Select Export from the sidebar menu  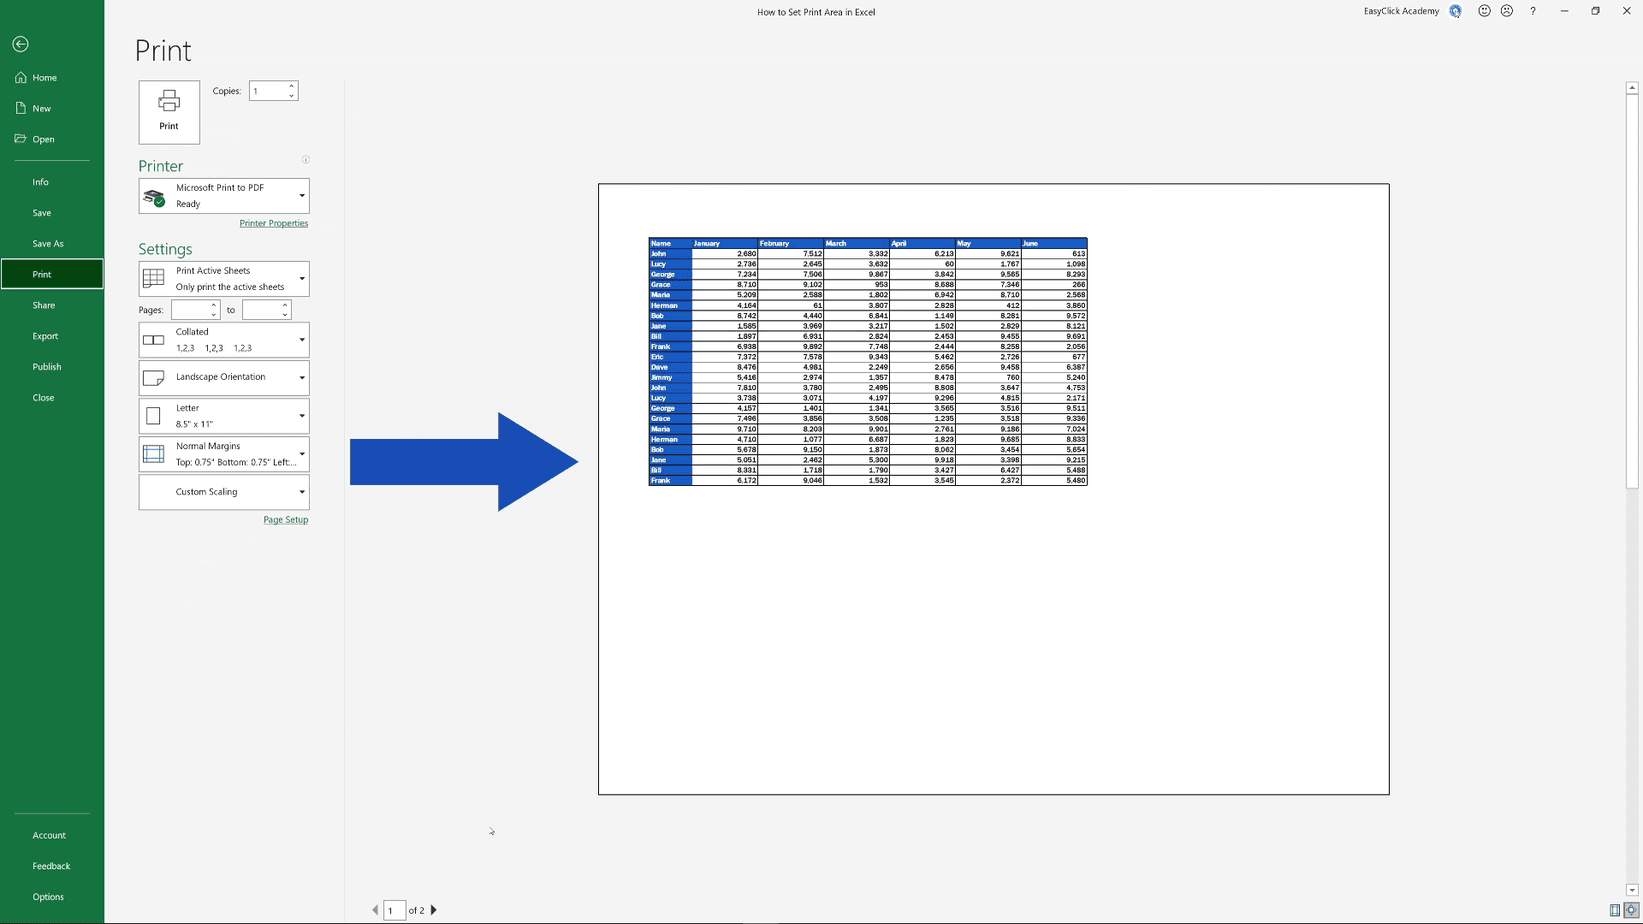coord(45,336)
